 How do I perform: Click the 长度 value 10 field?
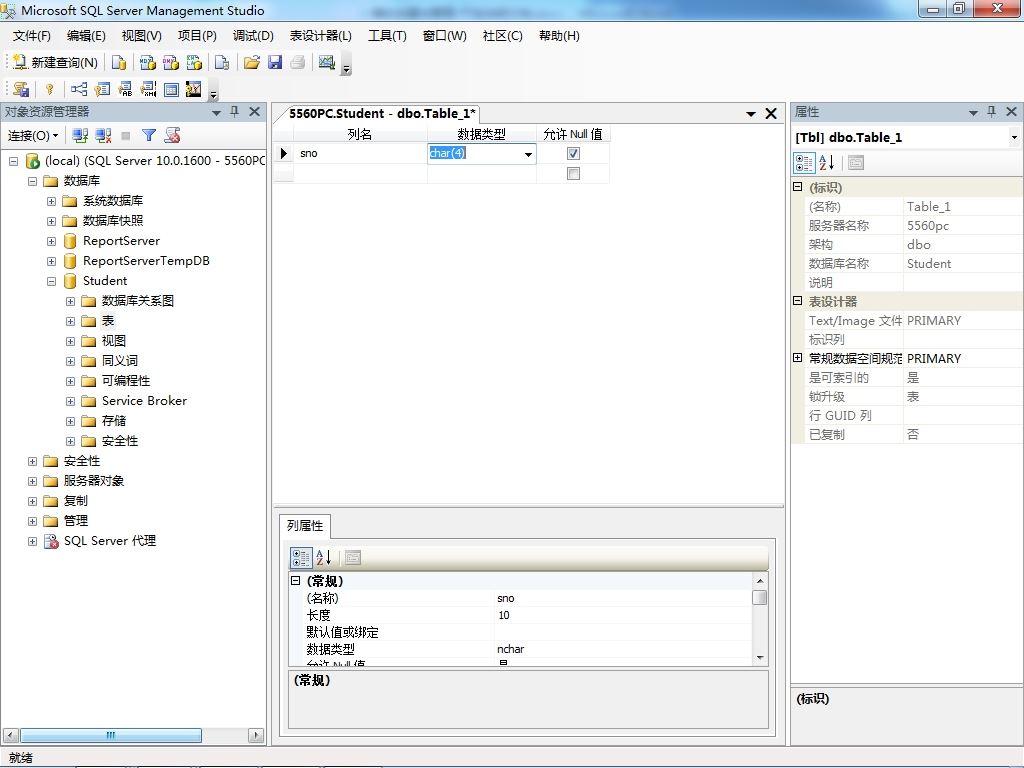point(624,615)
